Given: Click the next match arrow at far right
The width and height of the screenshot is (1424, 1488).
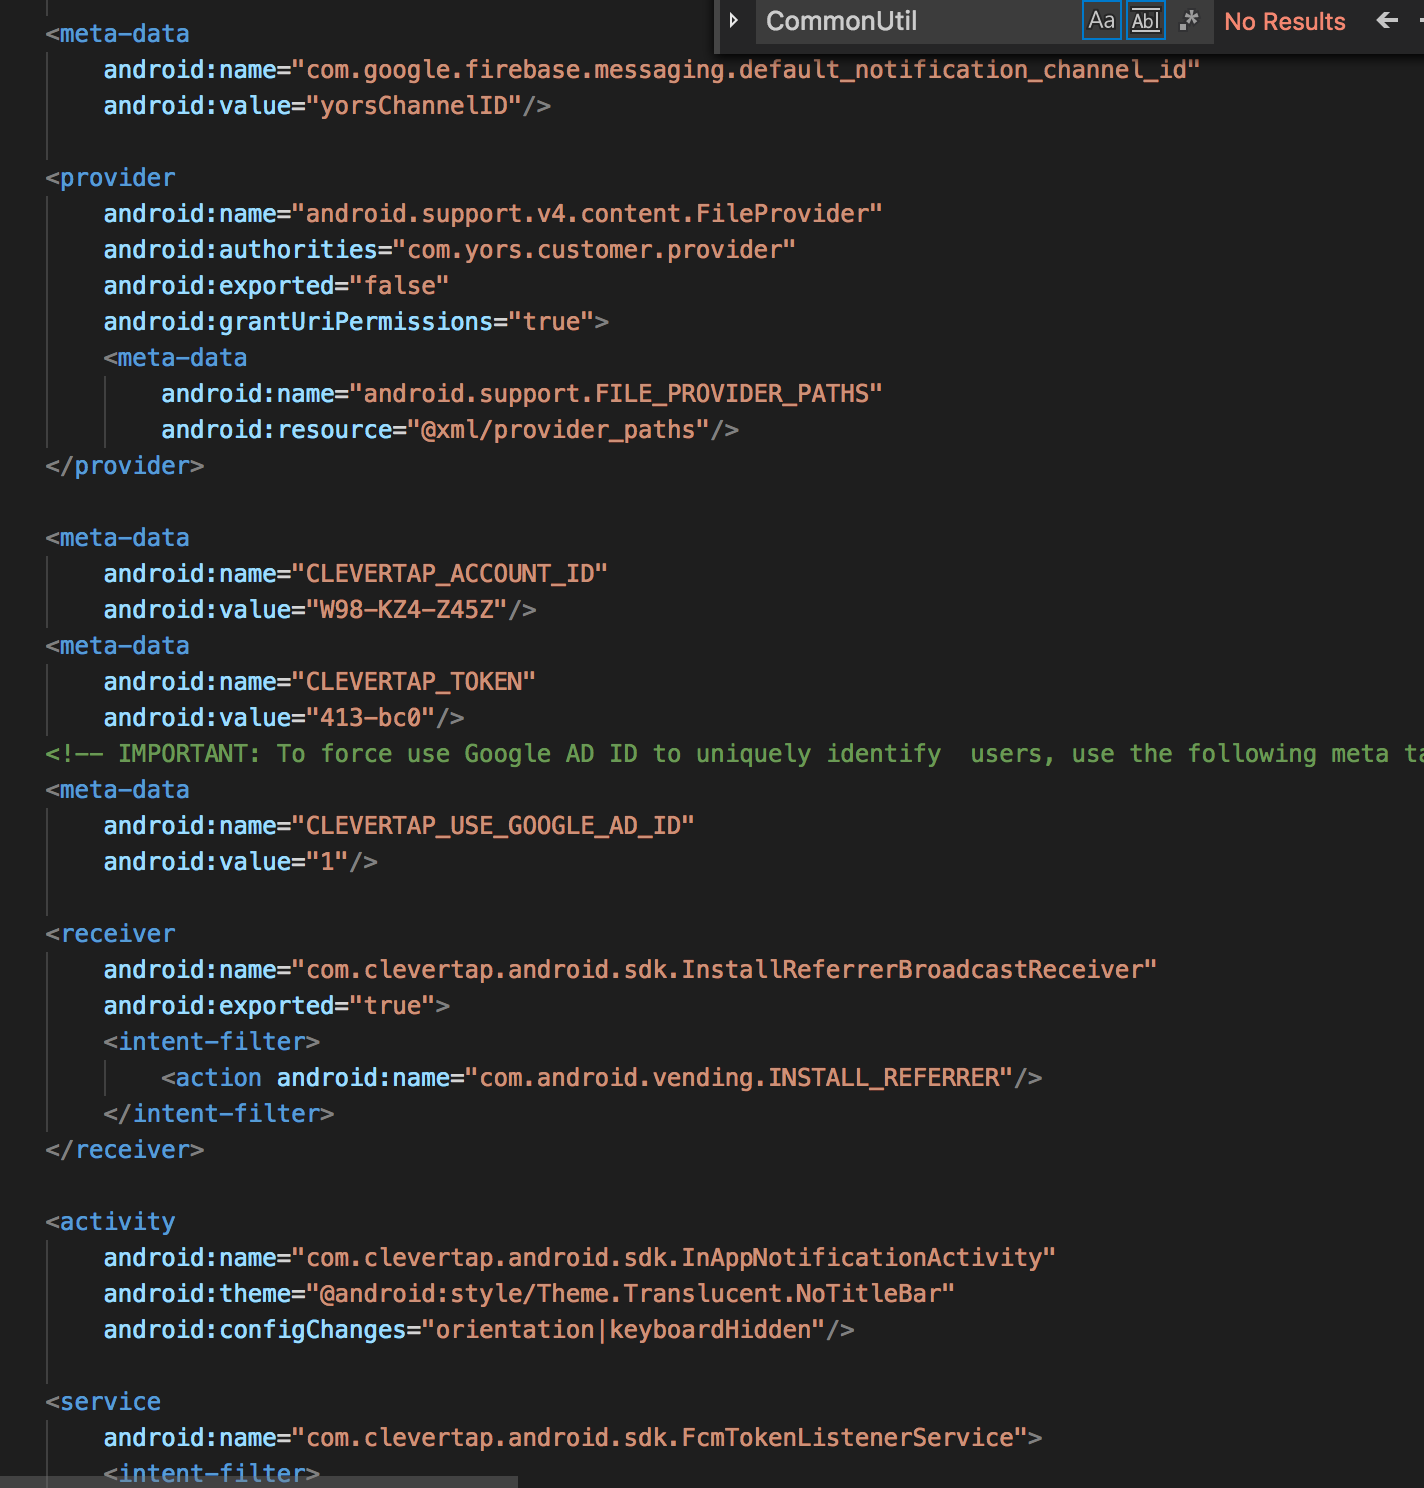Looking at the screenshot, I should point(1419,20).
